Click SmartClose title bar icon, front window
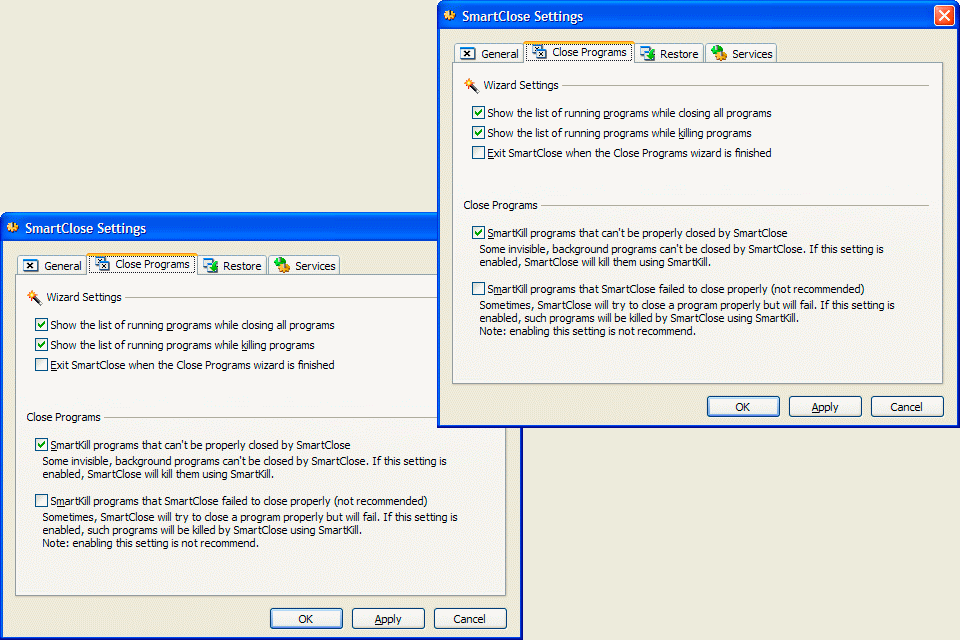Image resolution: width=960 pixels, height=640 pixels. click(x=449, y=15)
